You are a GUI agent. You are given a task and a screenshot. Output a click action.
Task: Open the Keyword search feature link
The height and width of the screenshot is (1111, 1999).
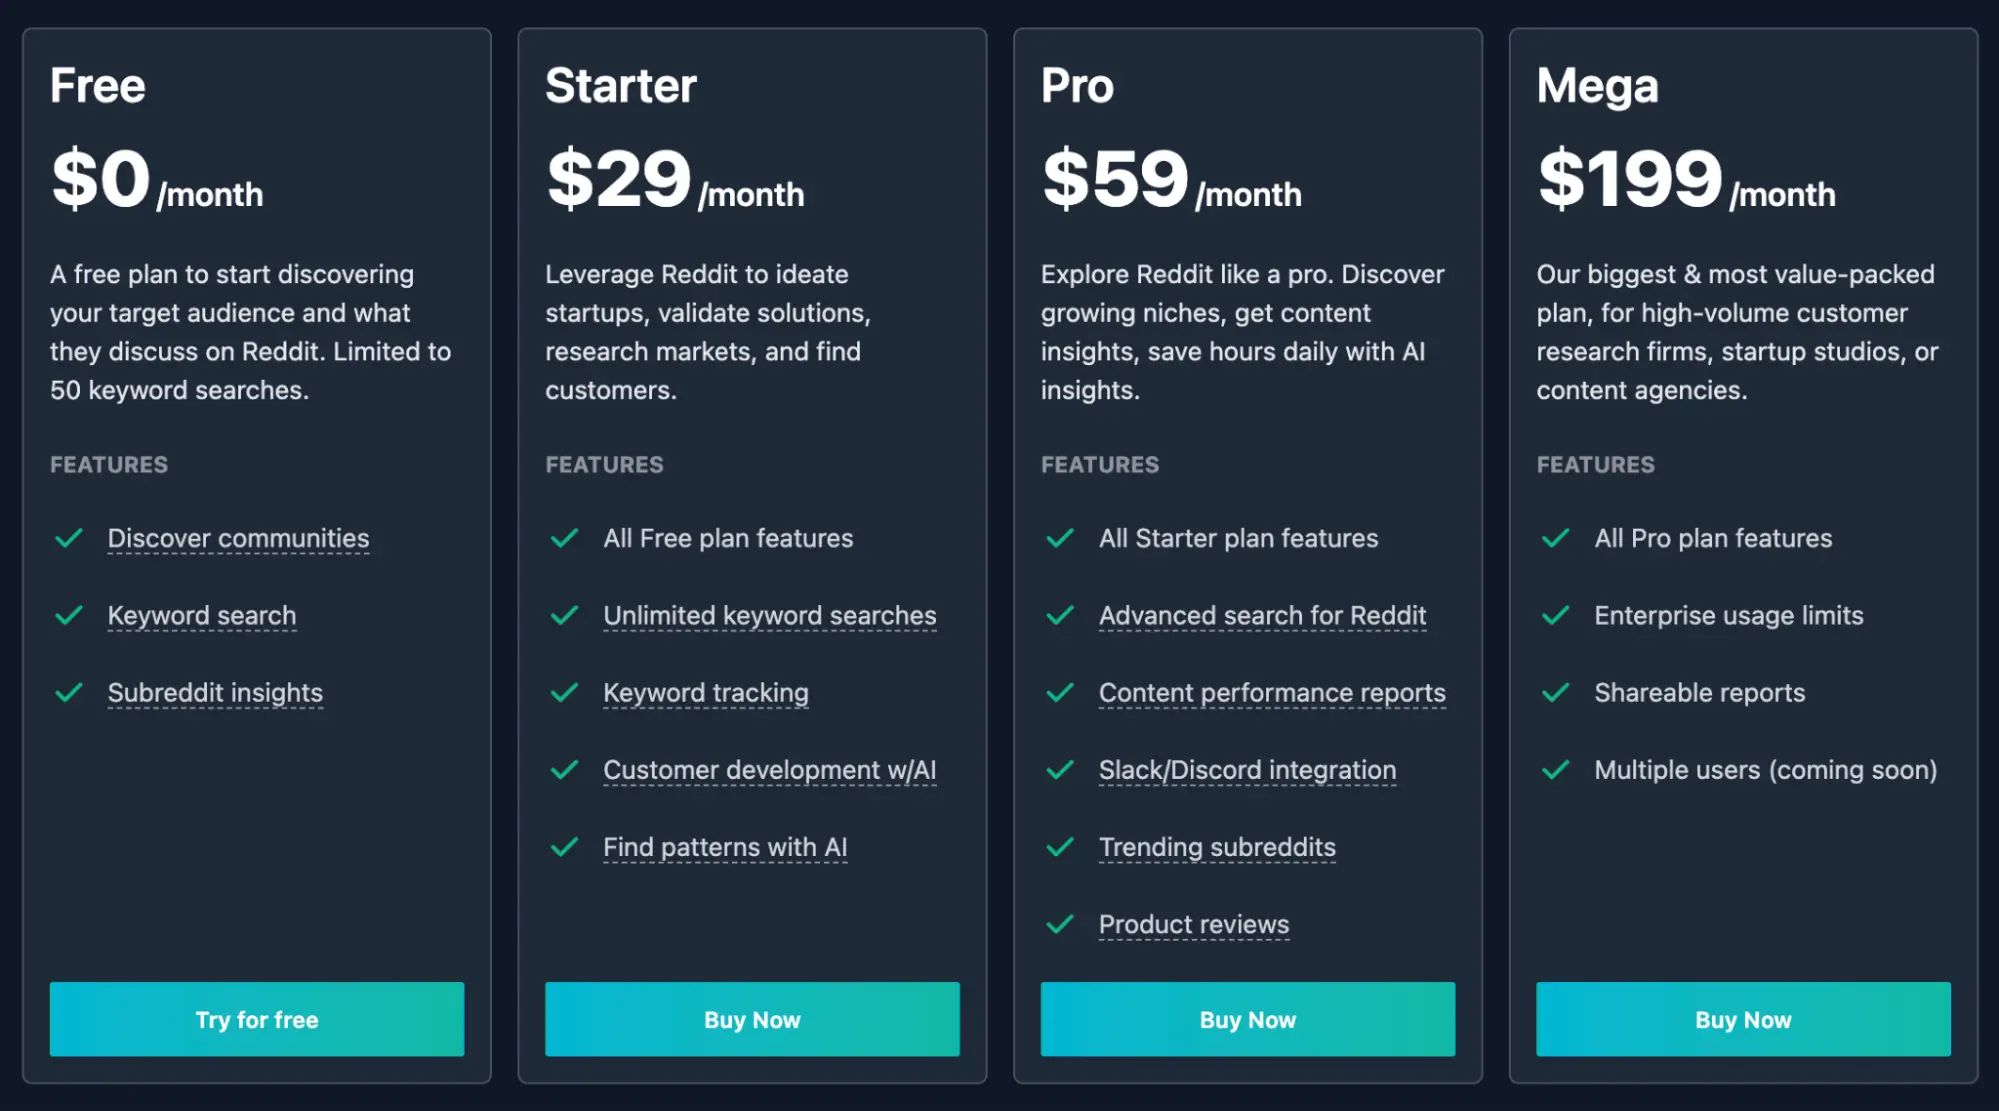click(x=202, y=615)
